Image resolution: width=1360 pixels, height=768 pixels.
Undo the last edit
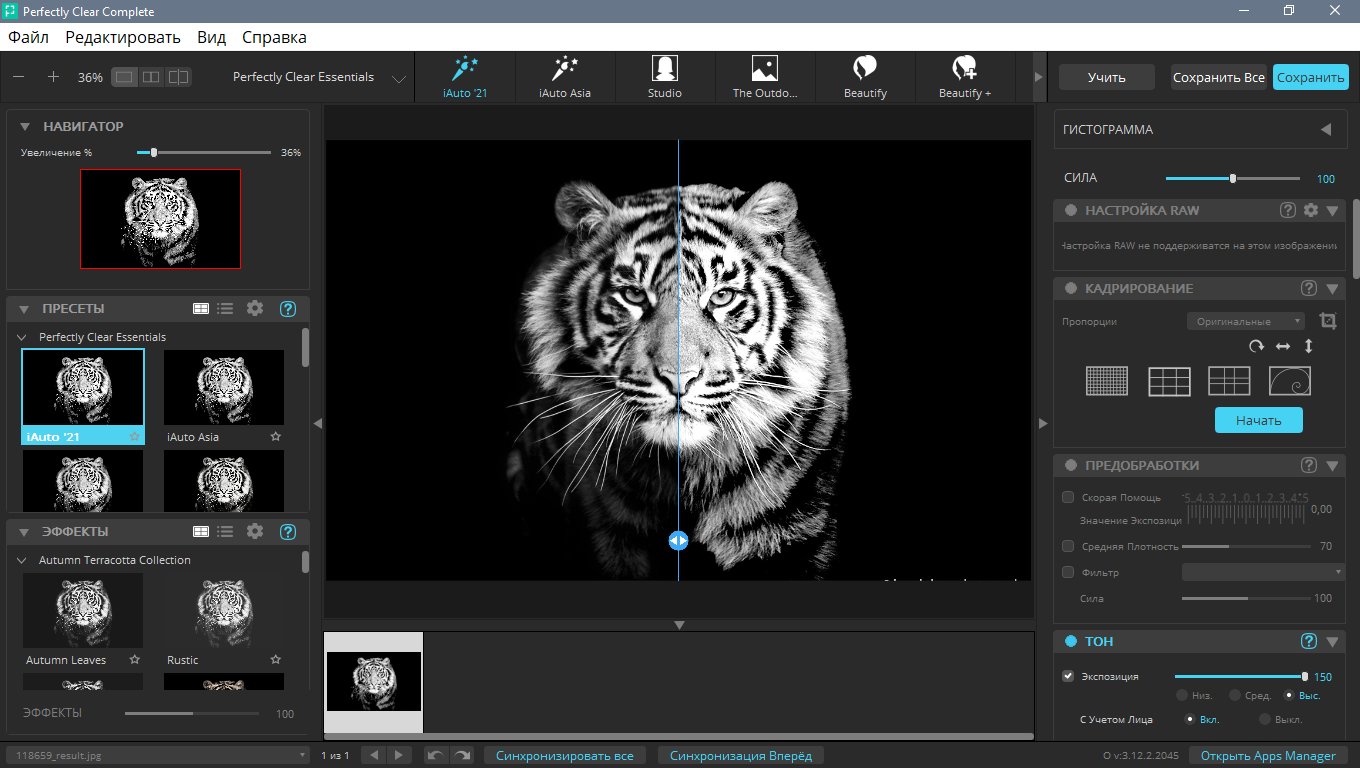point(436,755)
